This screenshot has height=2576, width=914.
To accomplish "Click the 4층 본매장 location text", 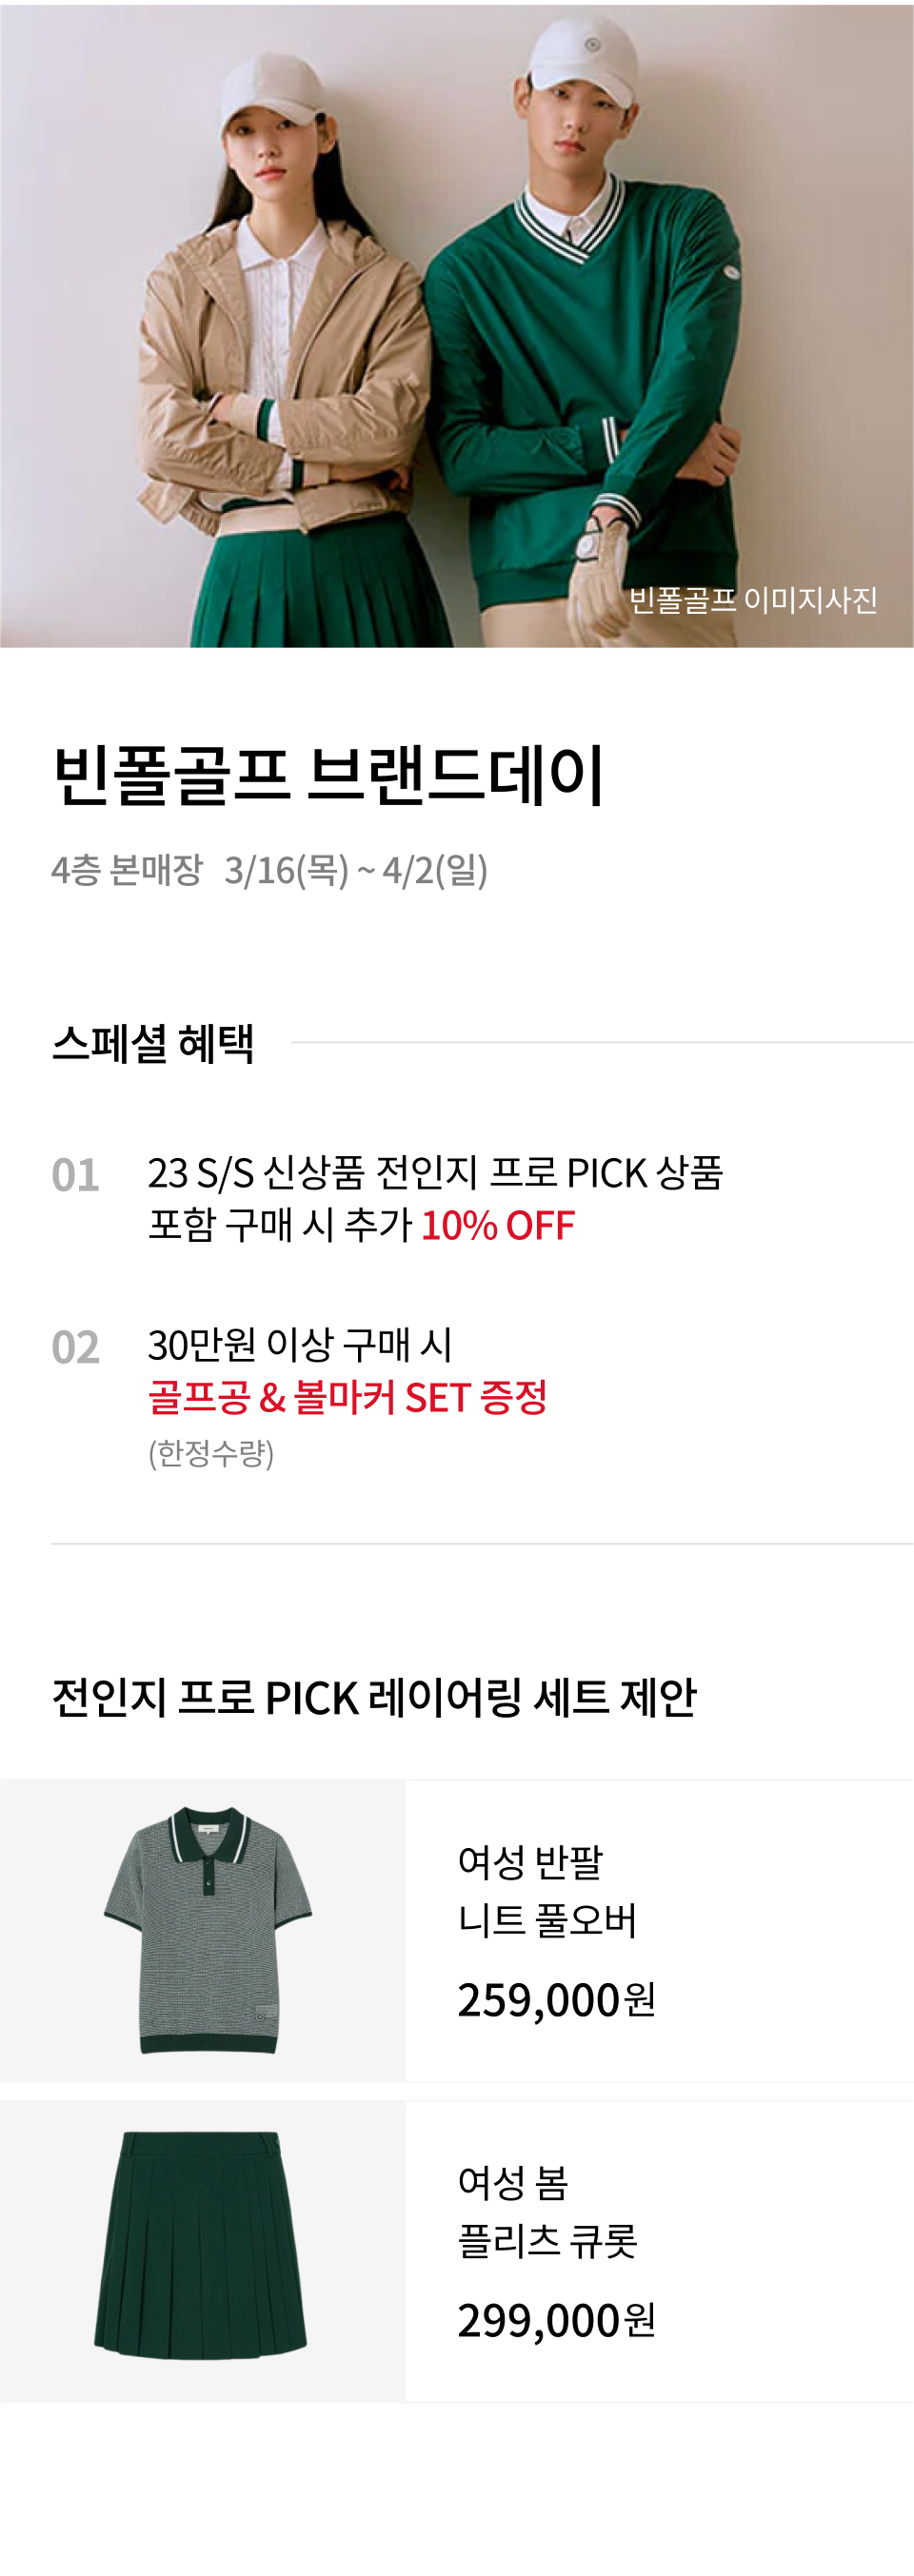I will pos(127,870).
